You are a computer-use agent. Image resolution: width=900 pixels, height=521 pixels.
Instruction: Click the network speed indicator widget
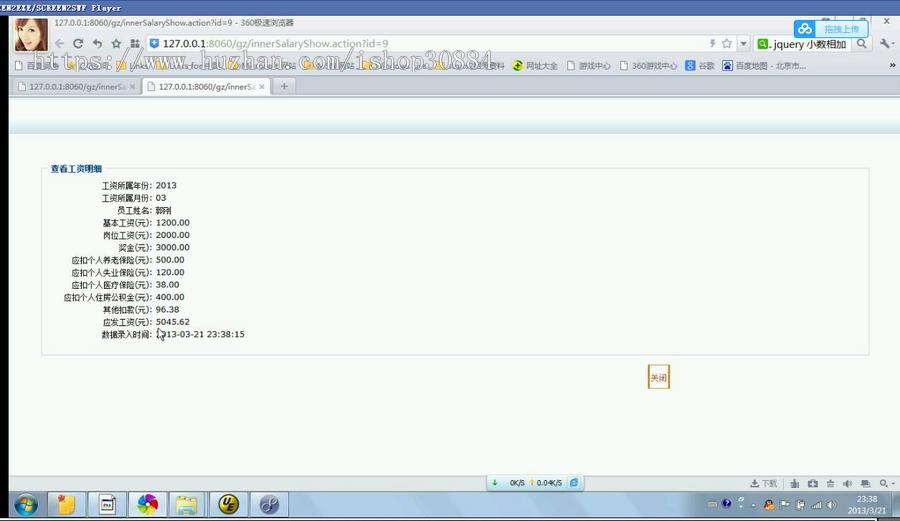point(535,483)
